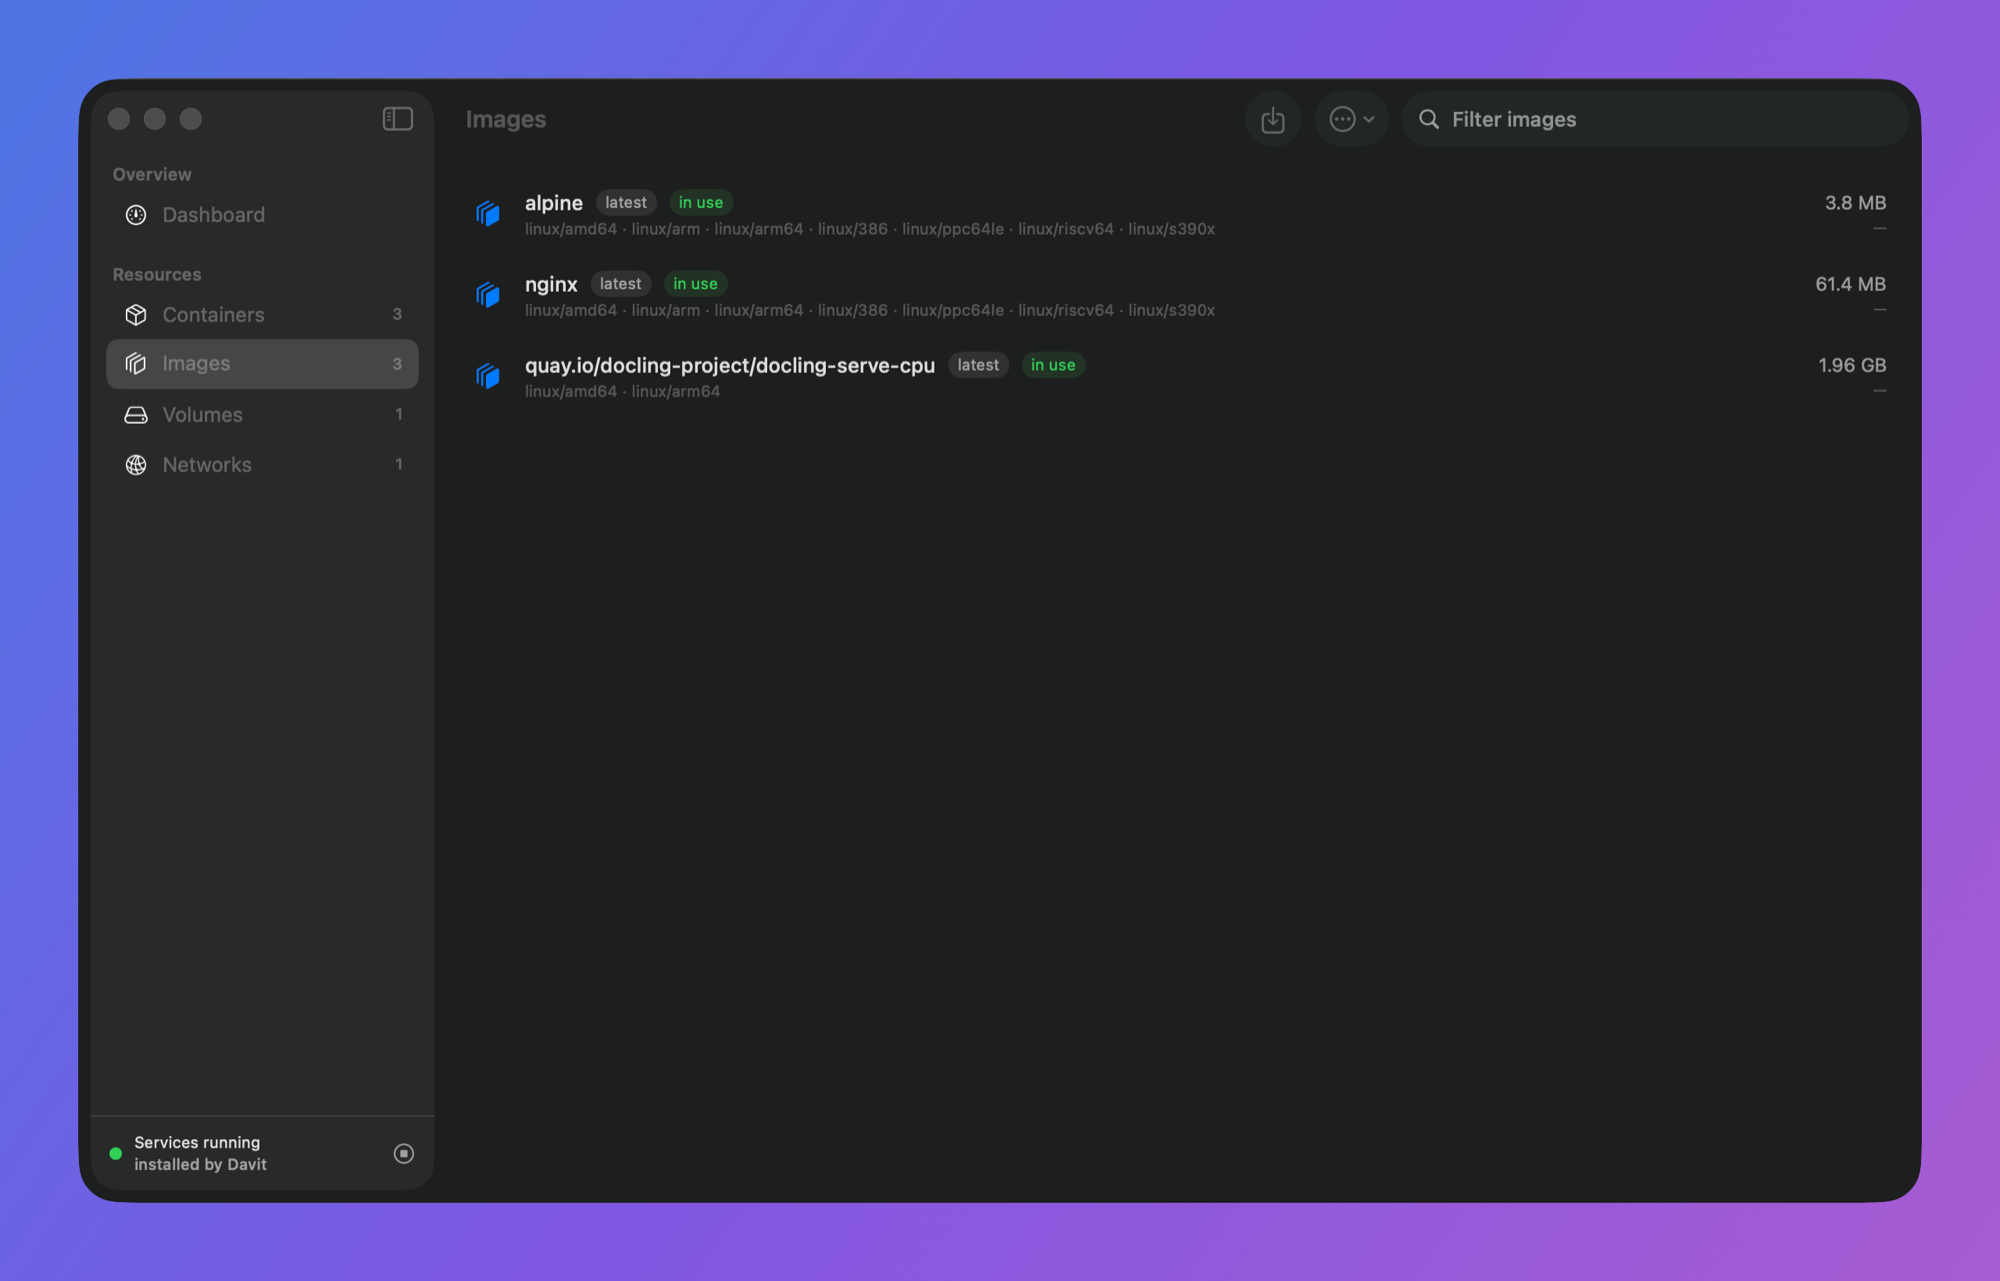The height and width of the screenshot is (1281, 2000).
Task: Click the Containers cube icon
Action: pos(136,314)
